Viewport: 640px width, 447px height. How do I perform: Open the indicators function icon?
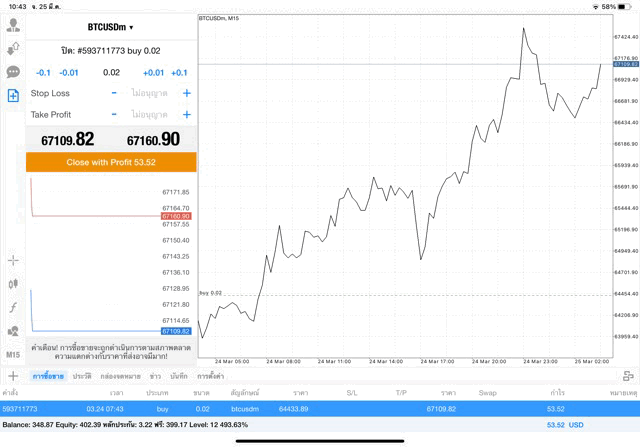(13, 307)
